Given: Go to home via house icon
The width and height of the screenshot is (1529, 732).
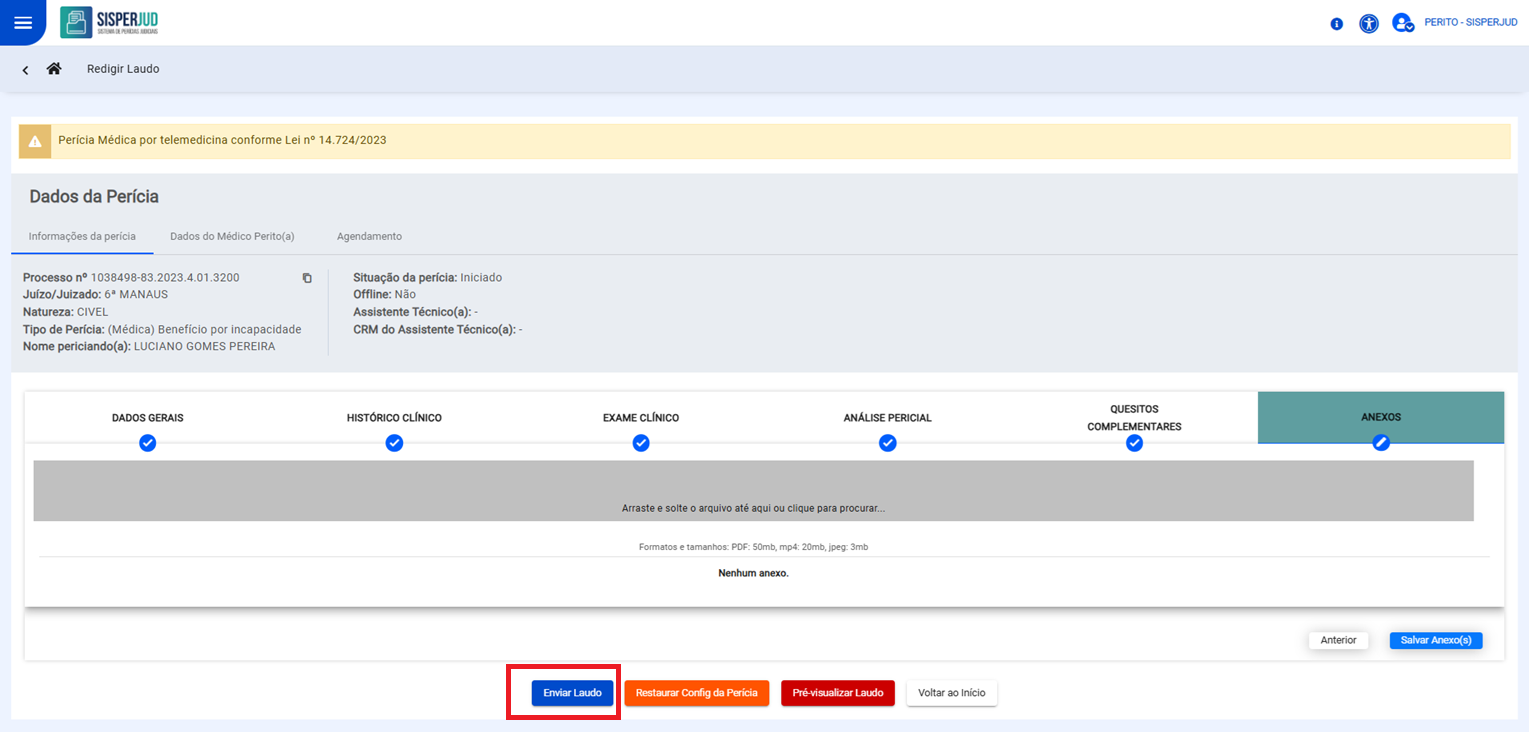Looking at the screenshot, I should click(x=54, y=69).
